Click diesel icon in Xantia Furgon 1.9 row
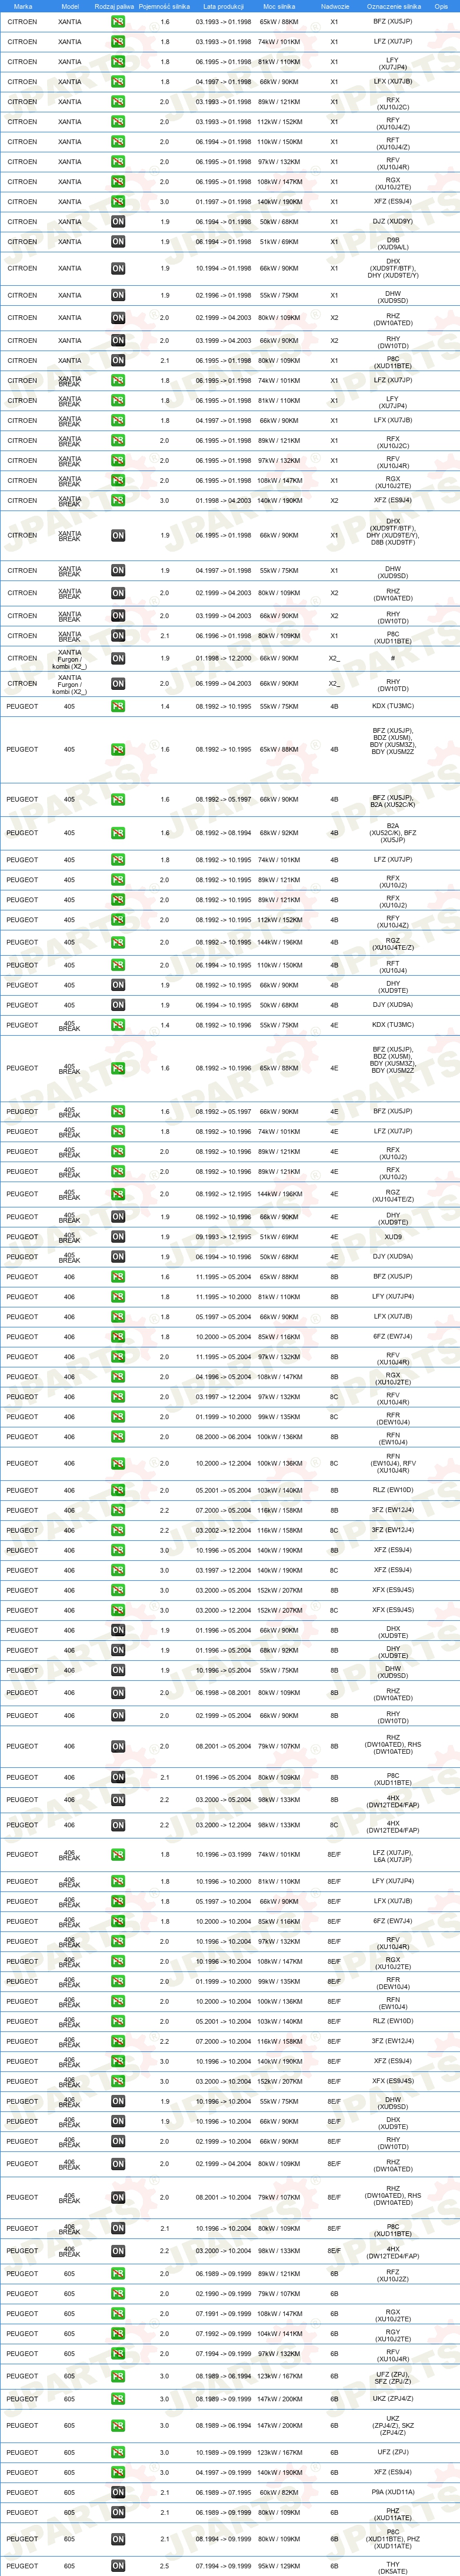The image size is (460, 2576). [x=118, y=659]
